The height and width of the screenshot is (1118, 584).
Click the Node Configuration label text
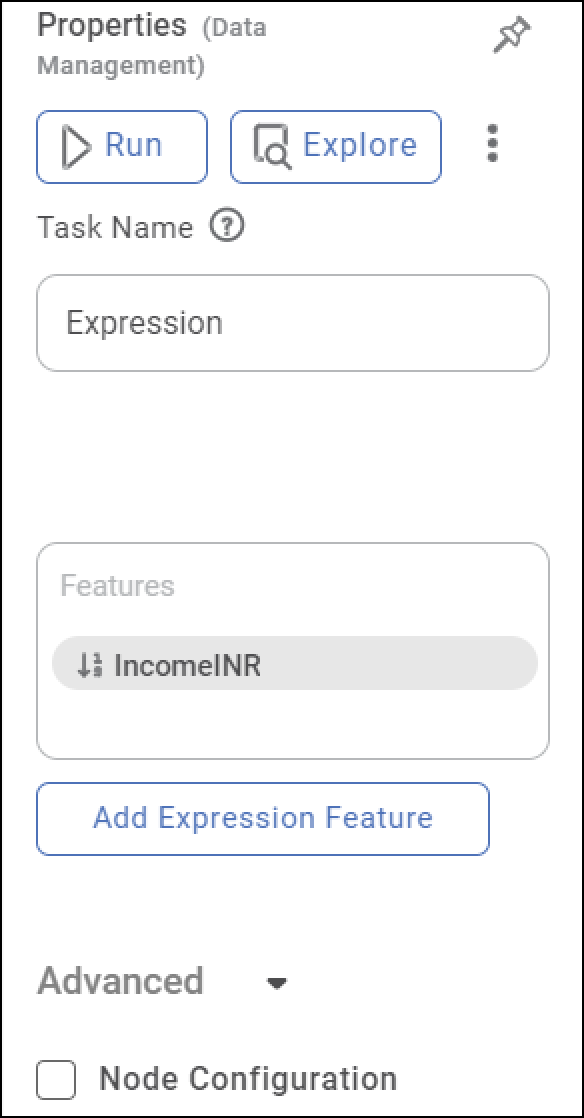click(x=247, y=1078)
